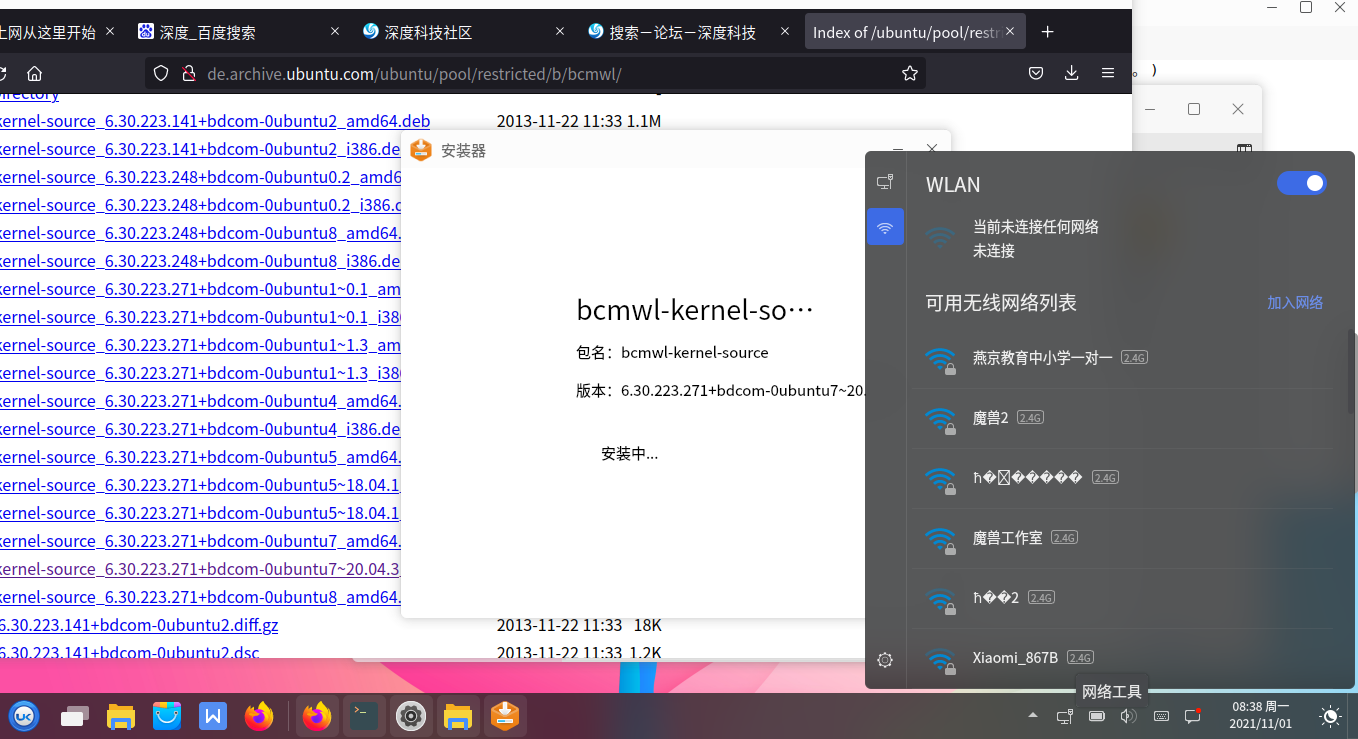Open Firefox Pocket save icon
Viewport: 1358px width, 739px height.
pyautogui.click(x=1037, y=73)
